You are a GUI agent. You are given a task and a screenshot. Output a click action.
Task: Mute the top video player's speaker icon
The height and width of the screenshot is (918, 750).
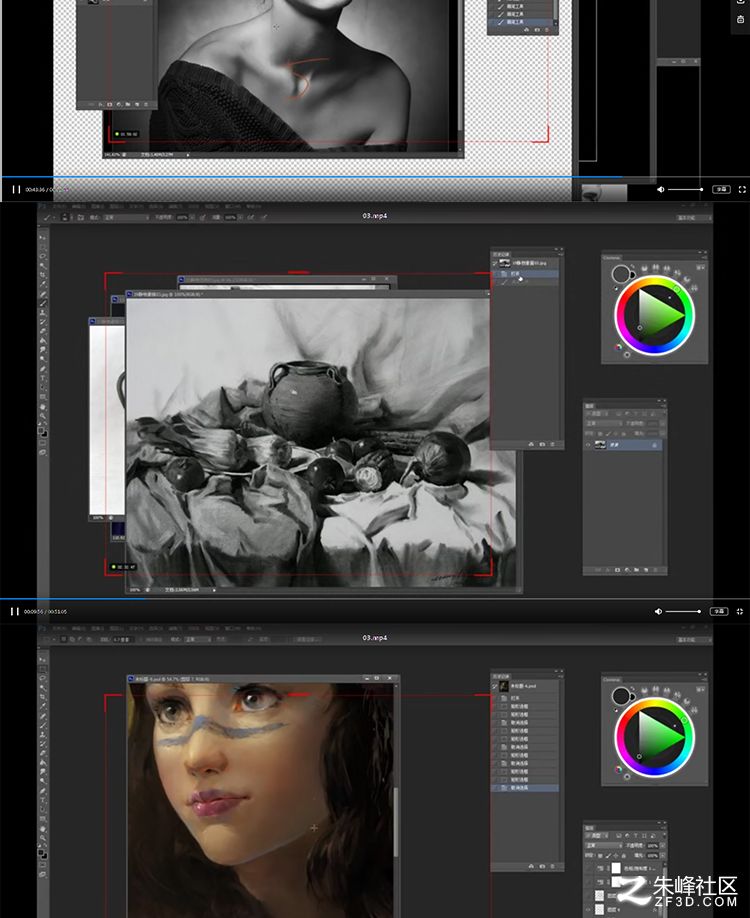tap(660, 189)
